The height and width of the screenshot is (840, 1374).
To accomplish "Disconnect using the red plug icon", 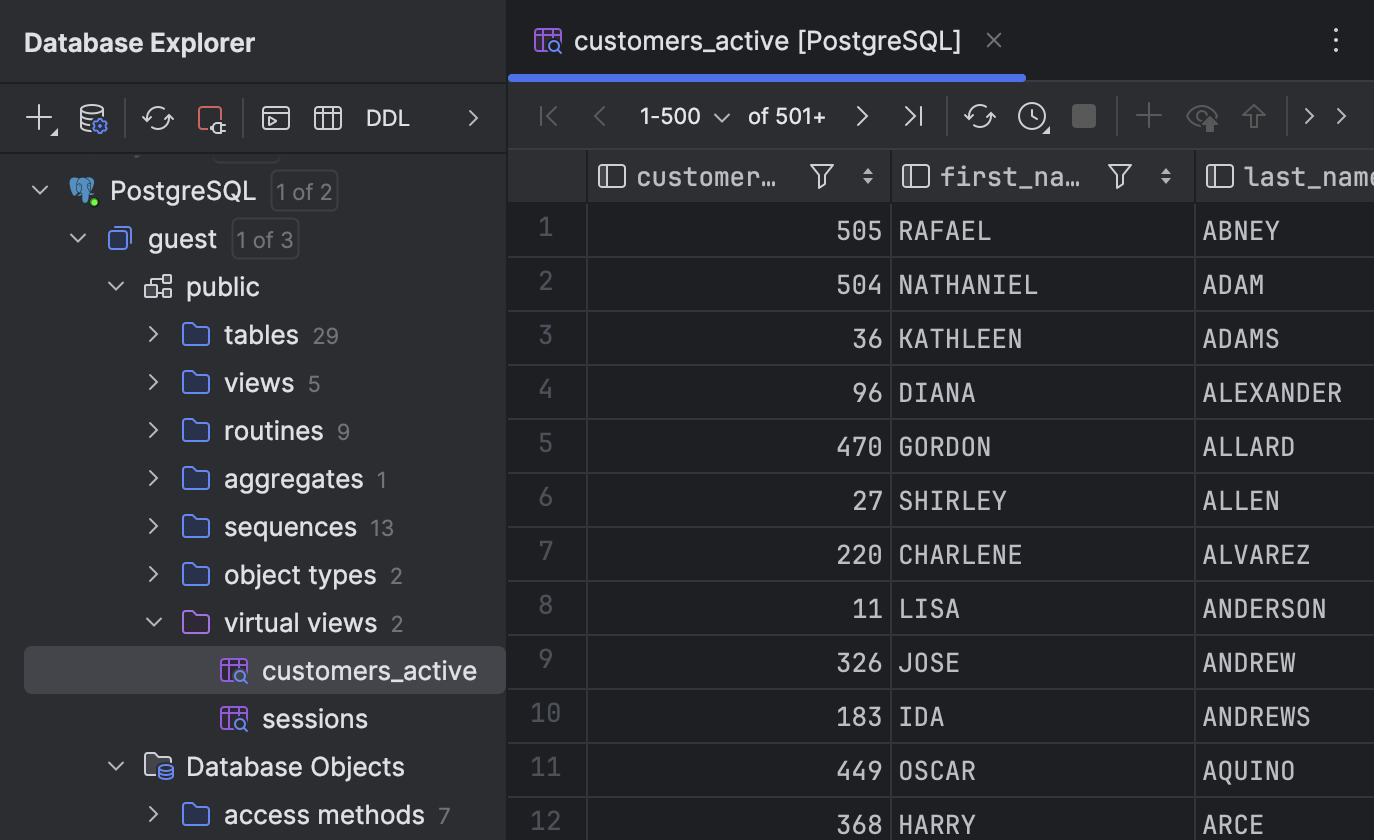I will [210, 117].
